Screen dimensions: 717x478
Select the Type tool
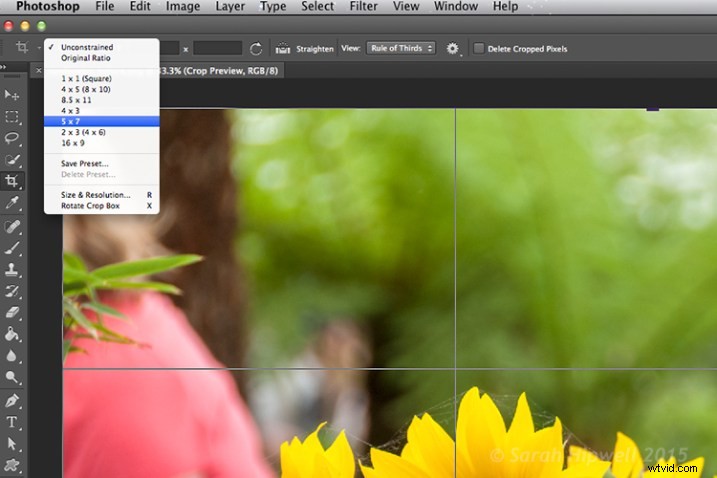pos(11,422)
